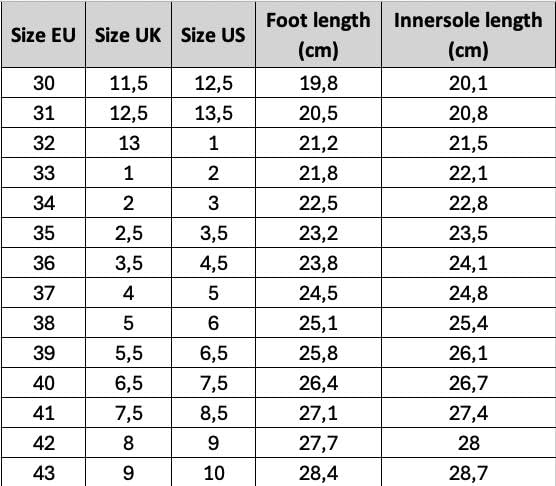556x486 pixels.
Task: Click innersole length value 22,1
Action: click(468, 173)
